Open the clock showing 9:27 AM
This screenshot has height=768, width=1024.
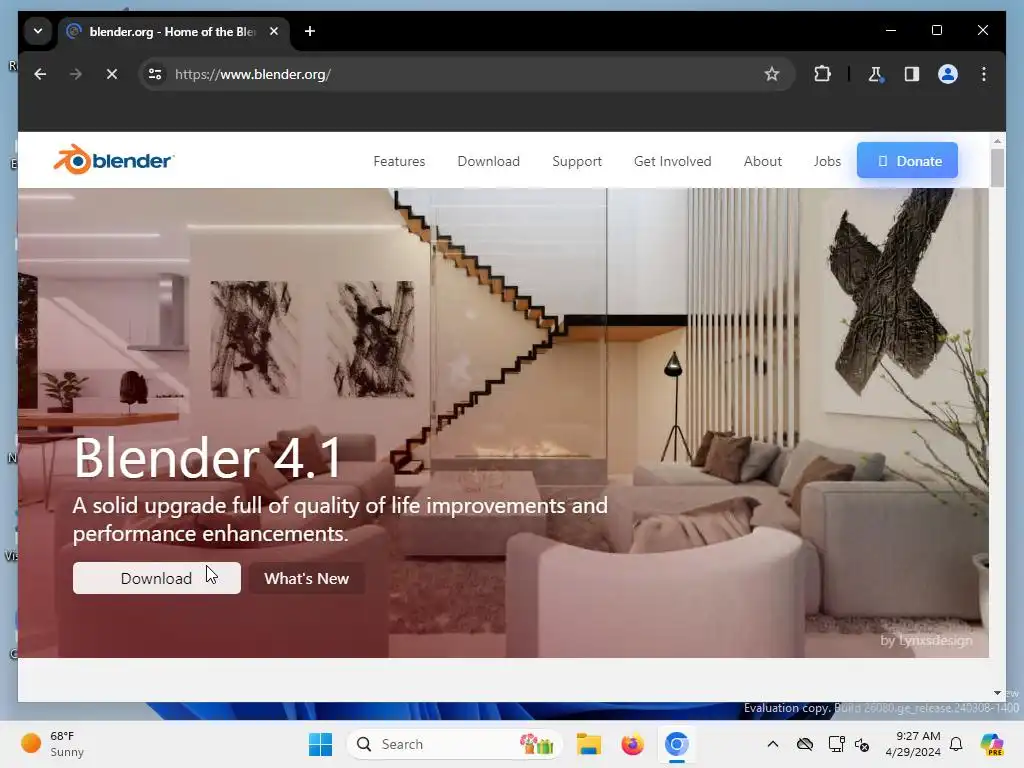click(x=913, y=744)
